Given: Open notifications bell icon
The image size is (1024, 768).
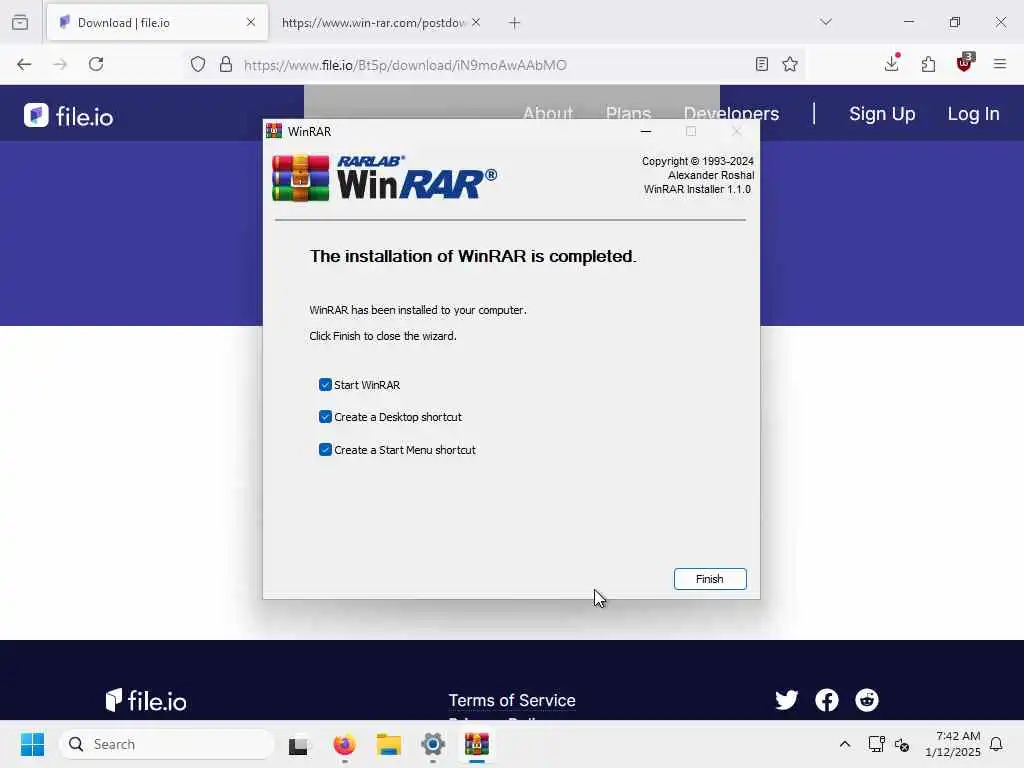Looking at the screenshot, I should [x=996, y=744].
